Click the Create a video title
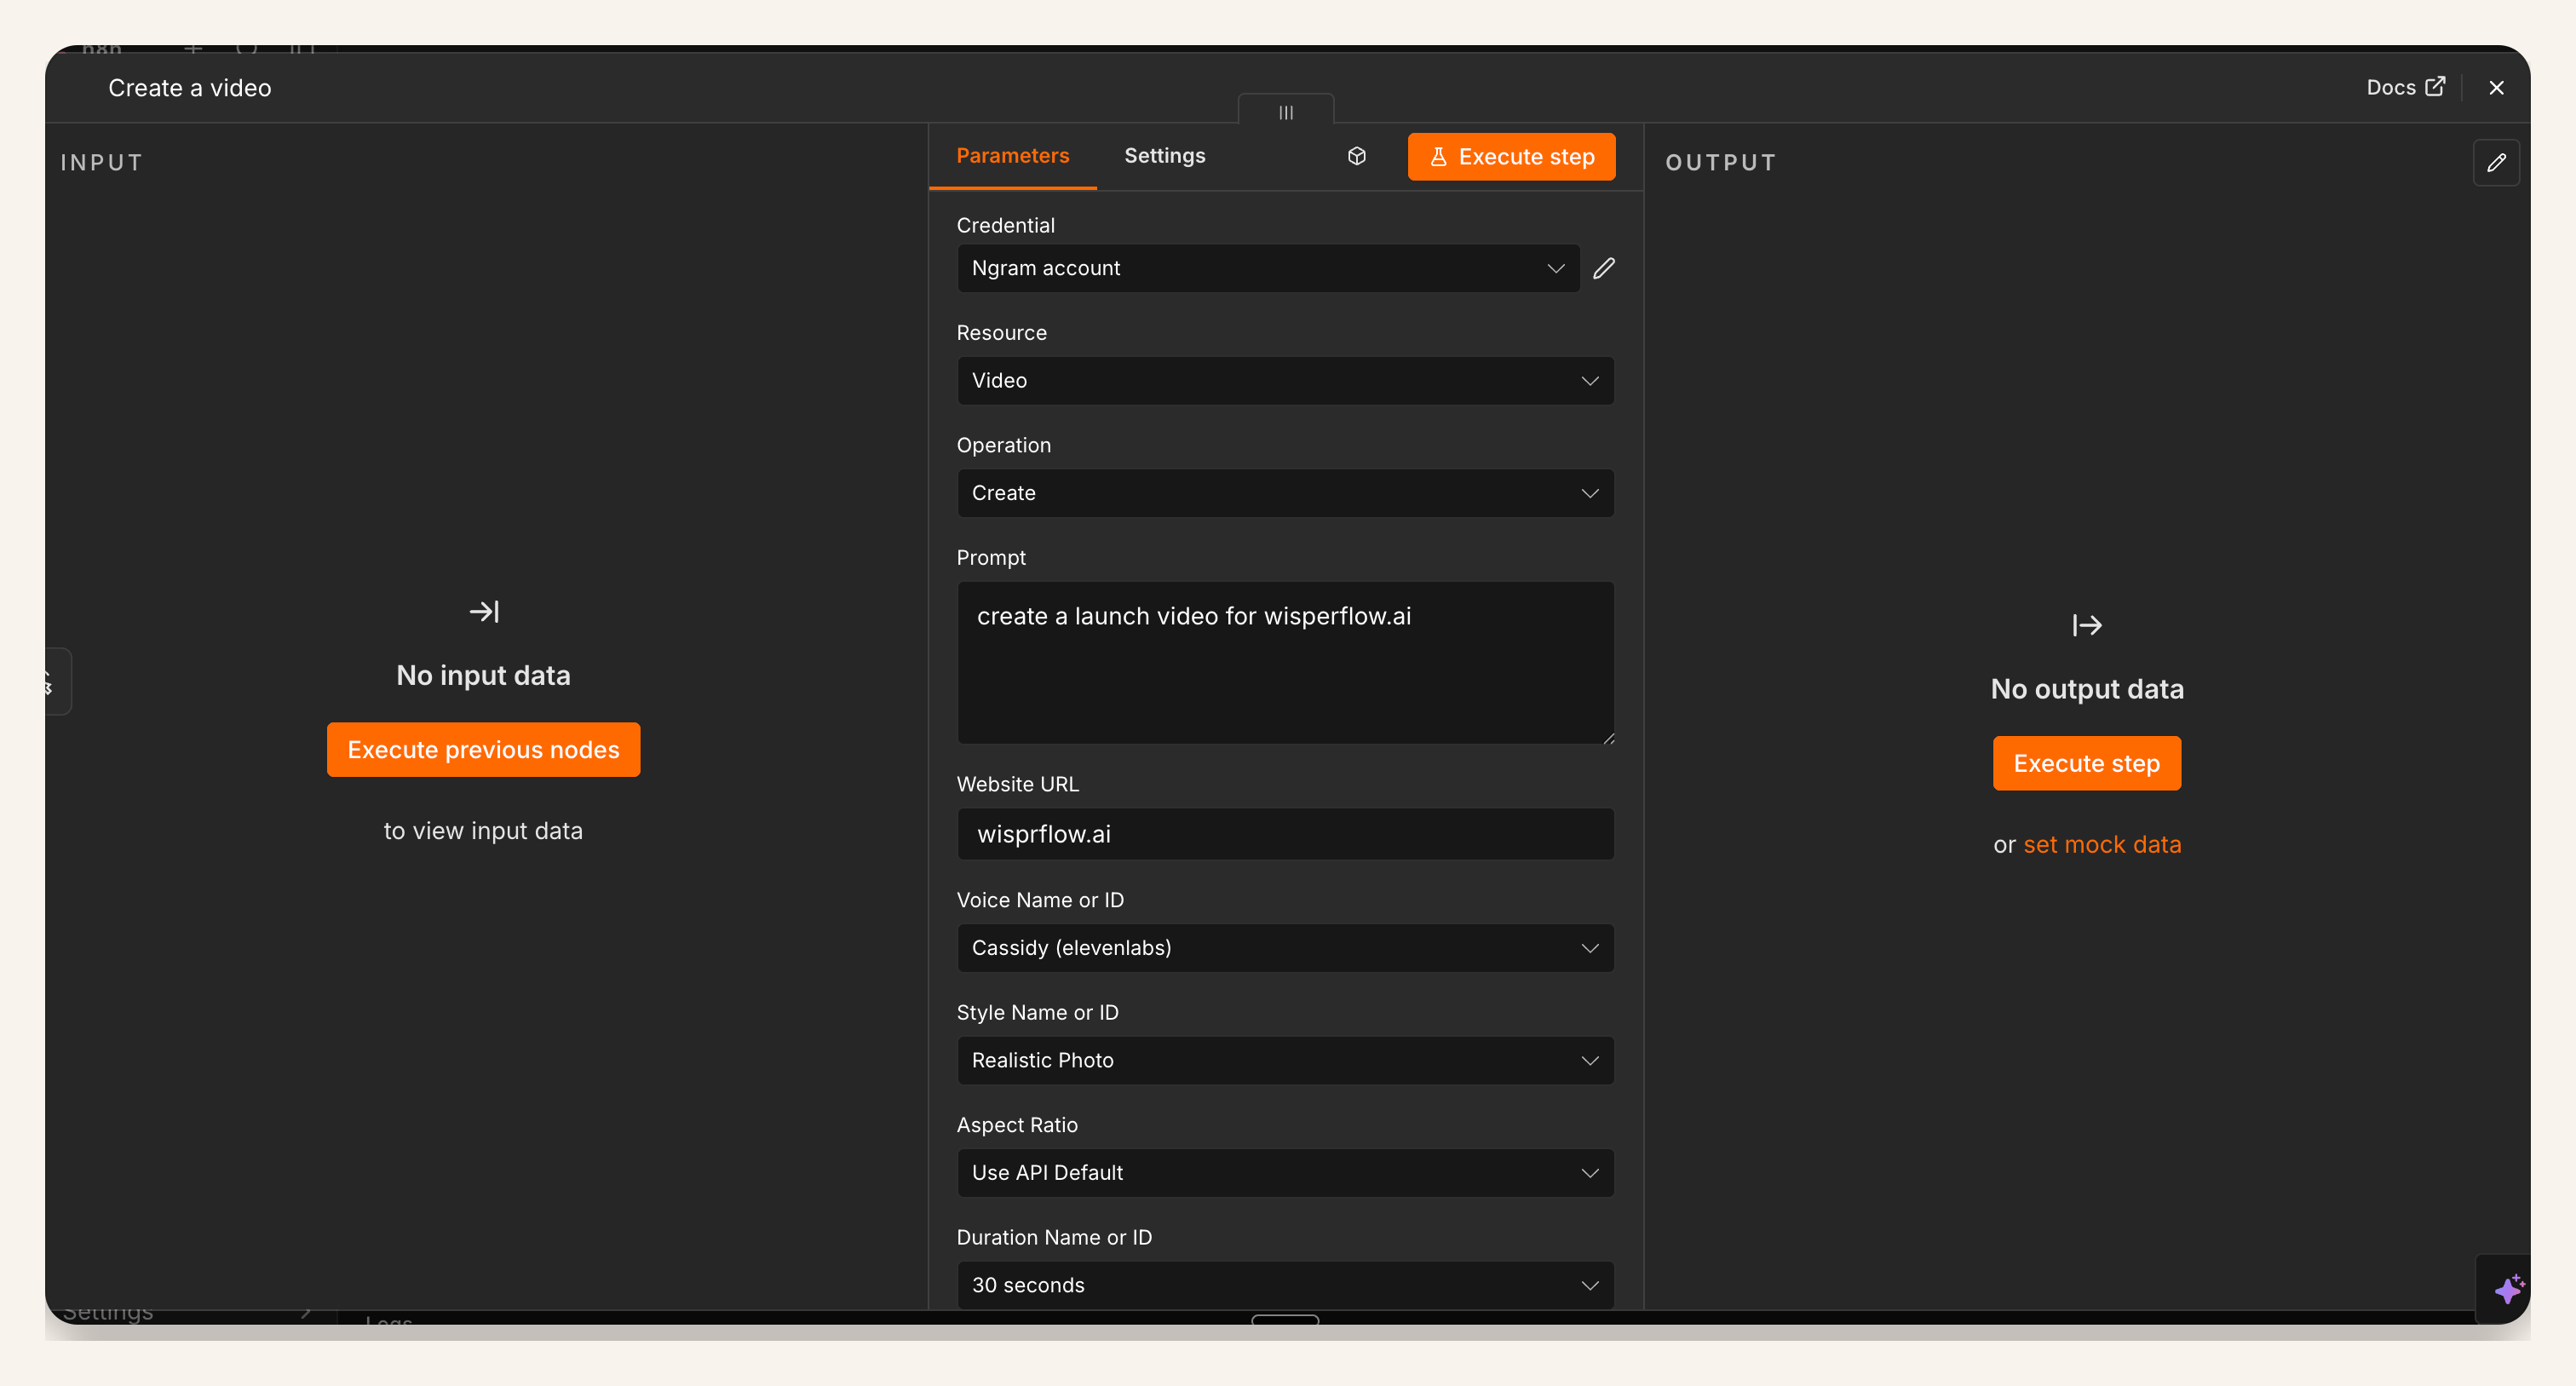The width and height of the screenshot is (2576, 1386). click(x=190, y=88)
